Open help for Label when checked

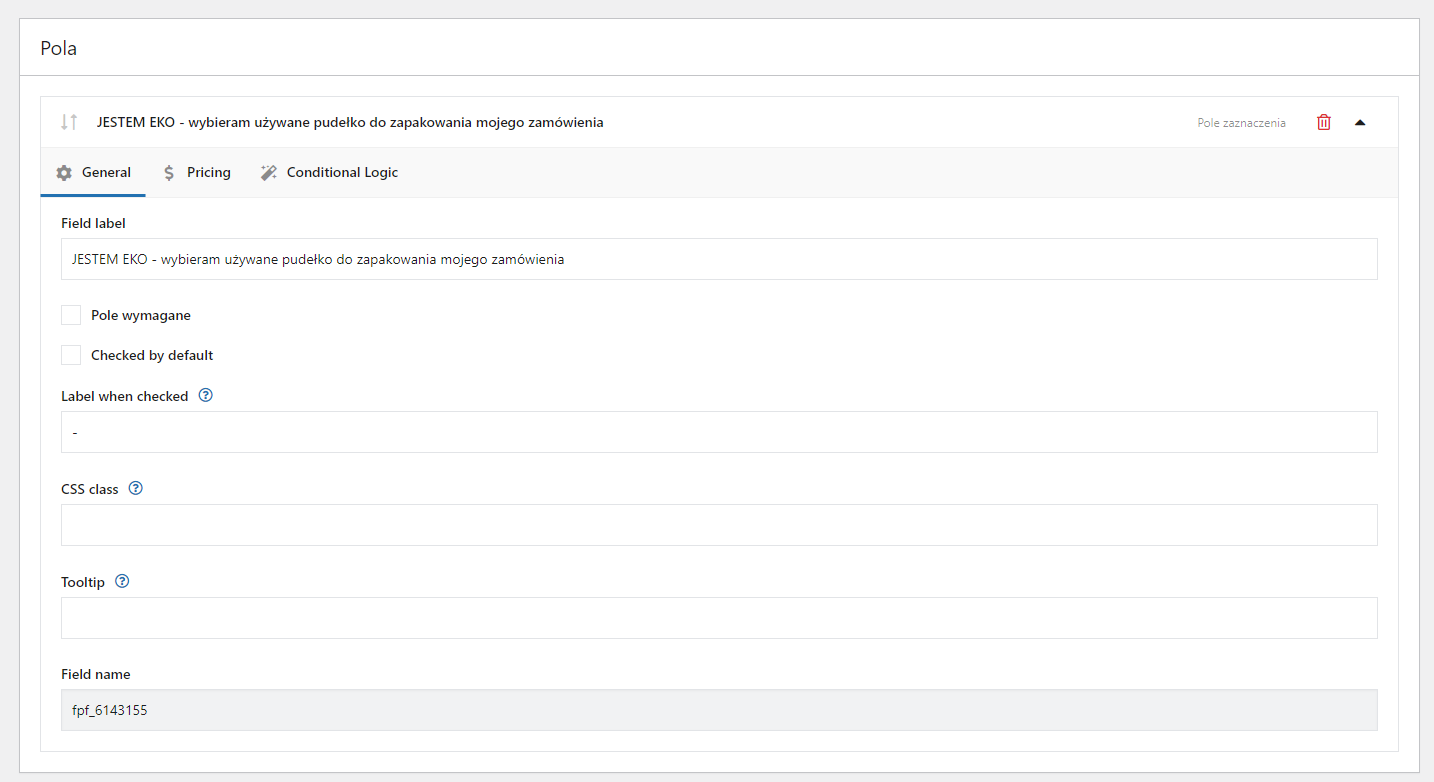206,395
